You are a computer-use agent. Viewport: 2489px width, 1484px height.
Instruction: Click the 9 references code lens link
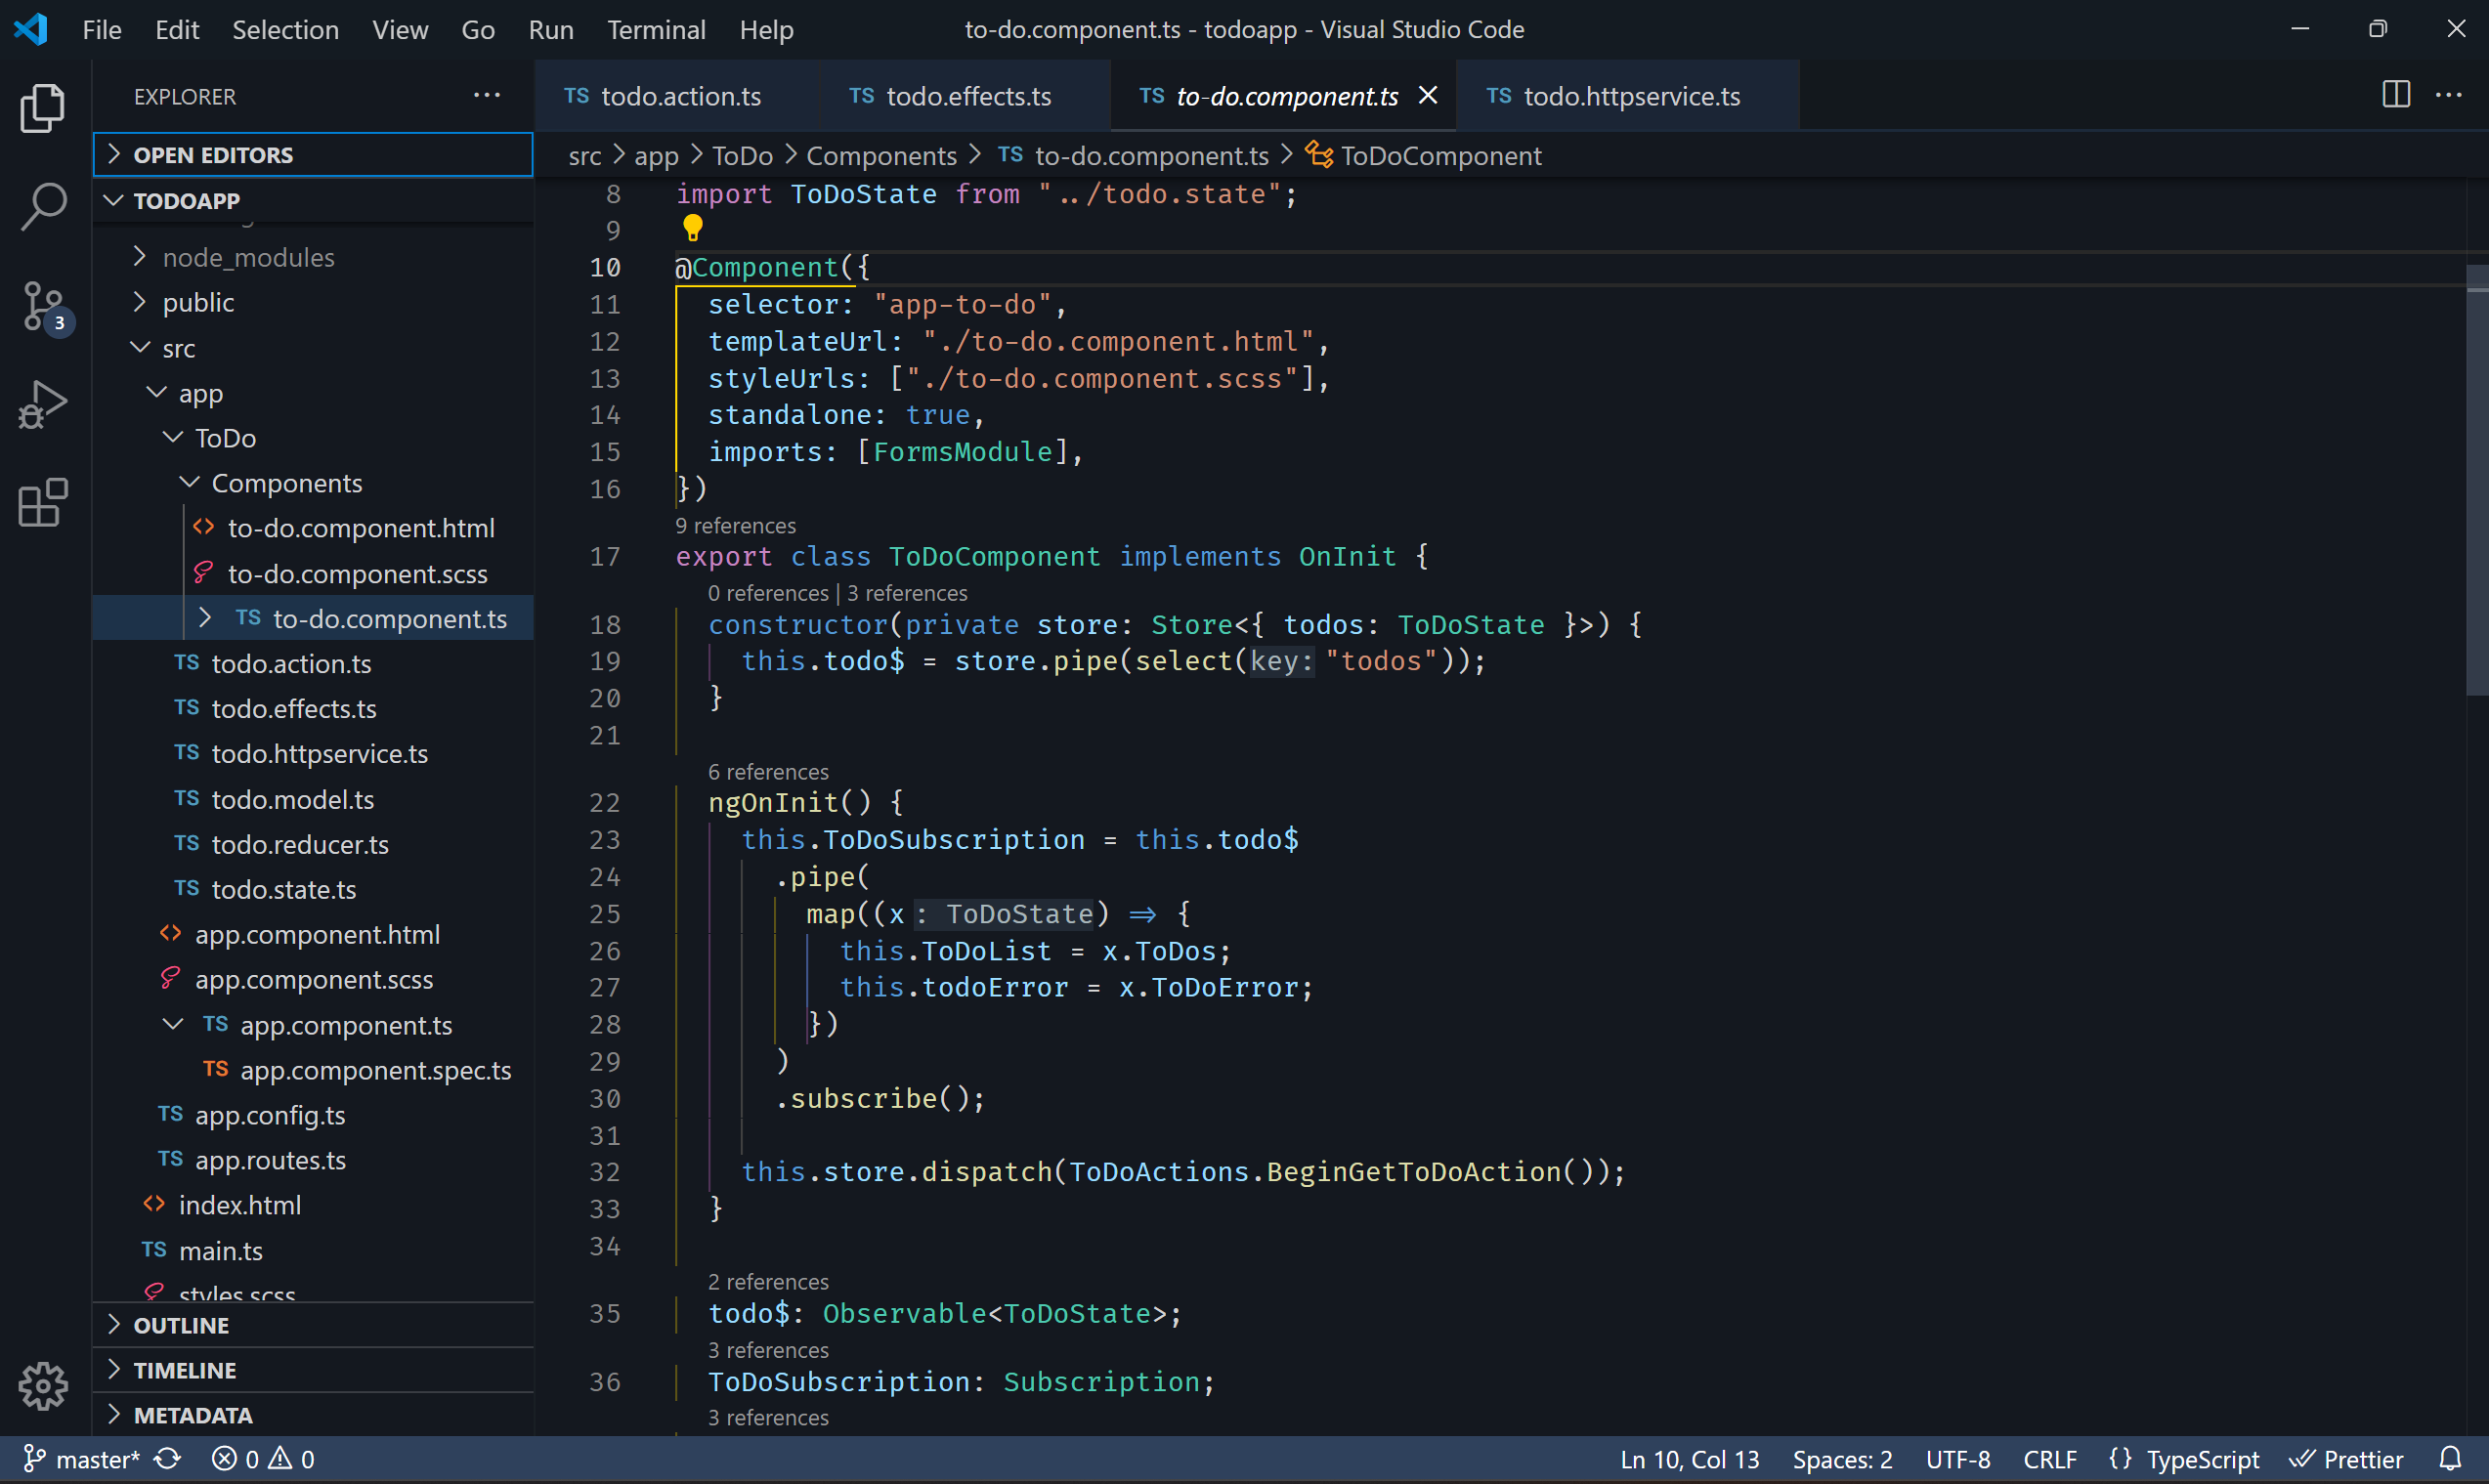coord(735,526)
